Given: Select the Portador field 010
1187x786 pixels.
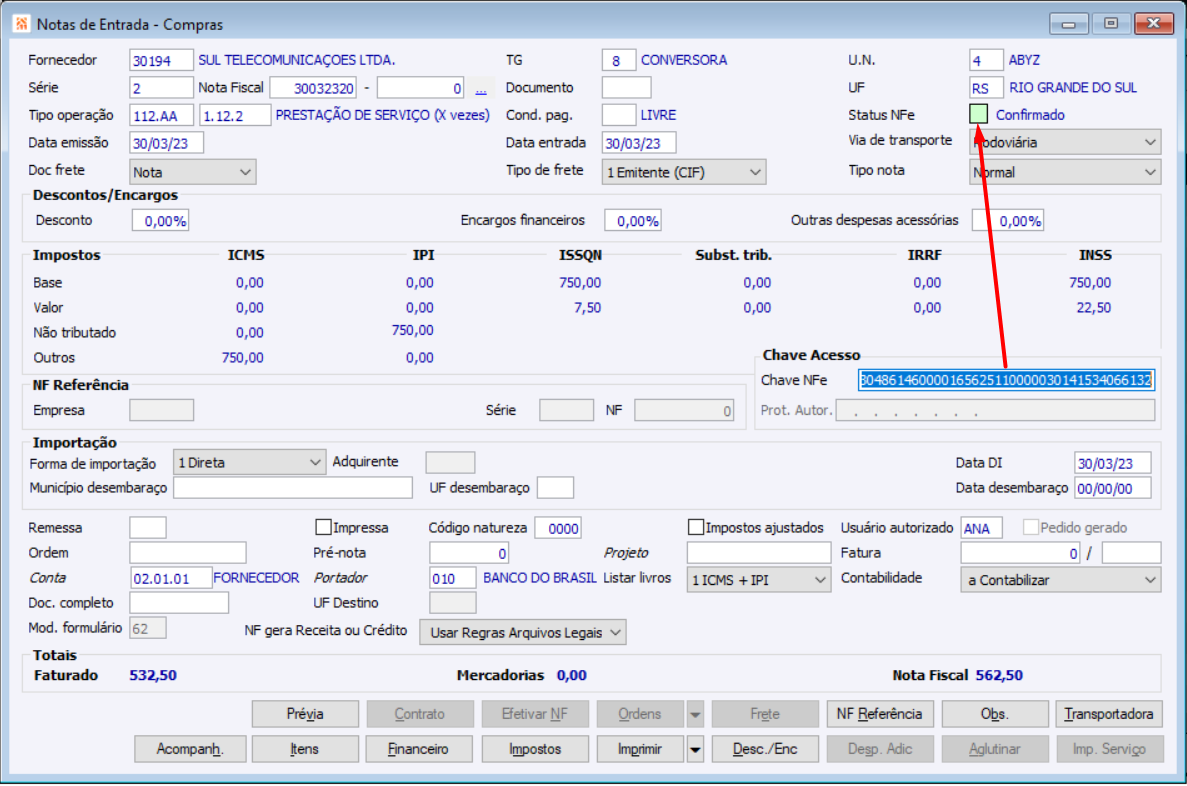Looking at the screenshot, I should [x=453, y=579].
